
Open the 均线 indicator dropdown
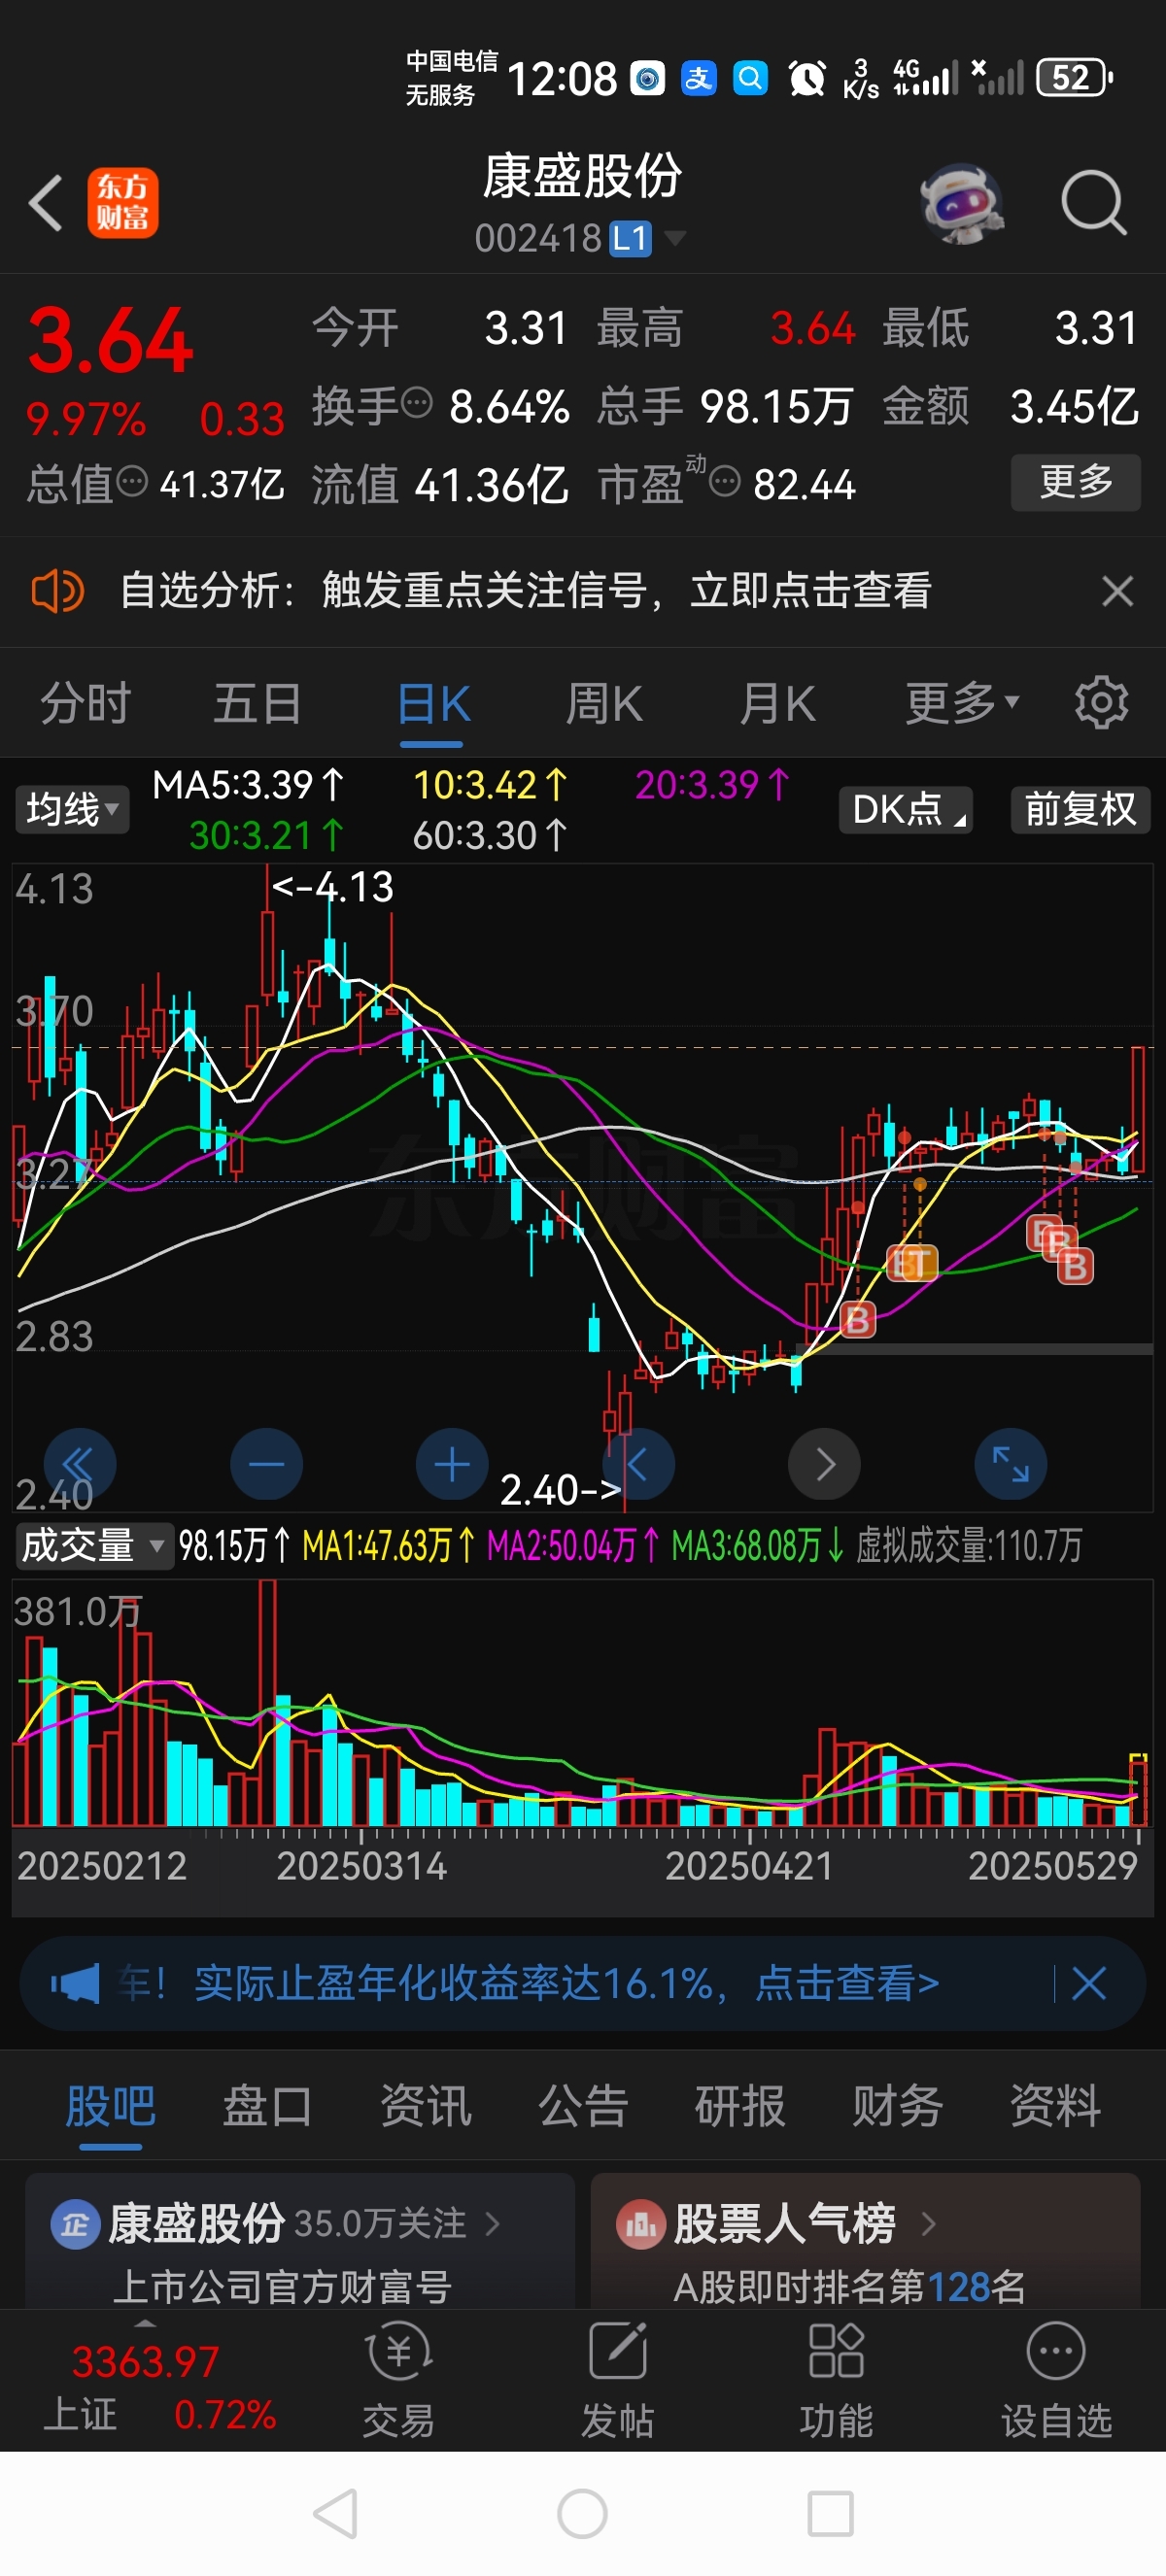(x=71, y=809)
